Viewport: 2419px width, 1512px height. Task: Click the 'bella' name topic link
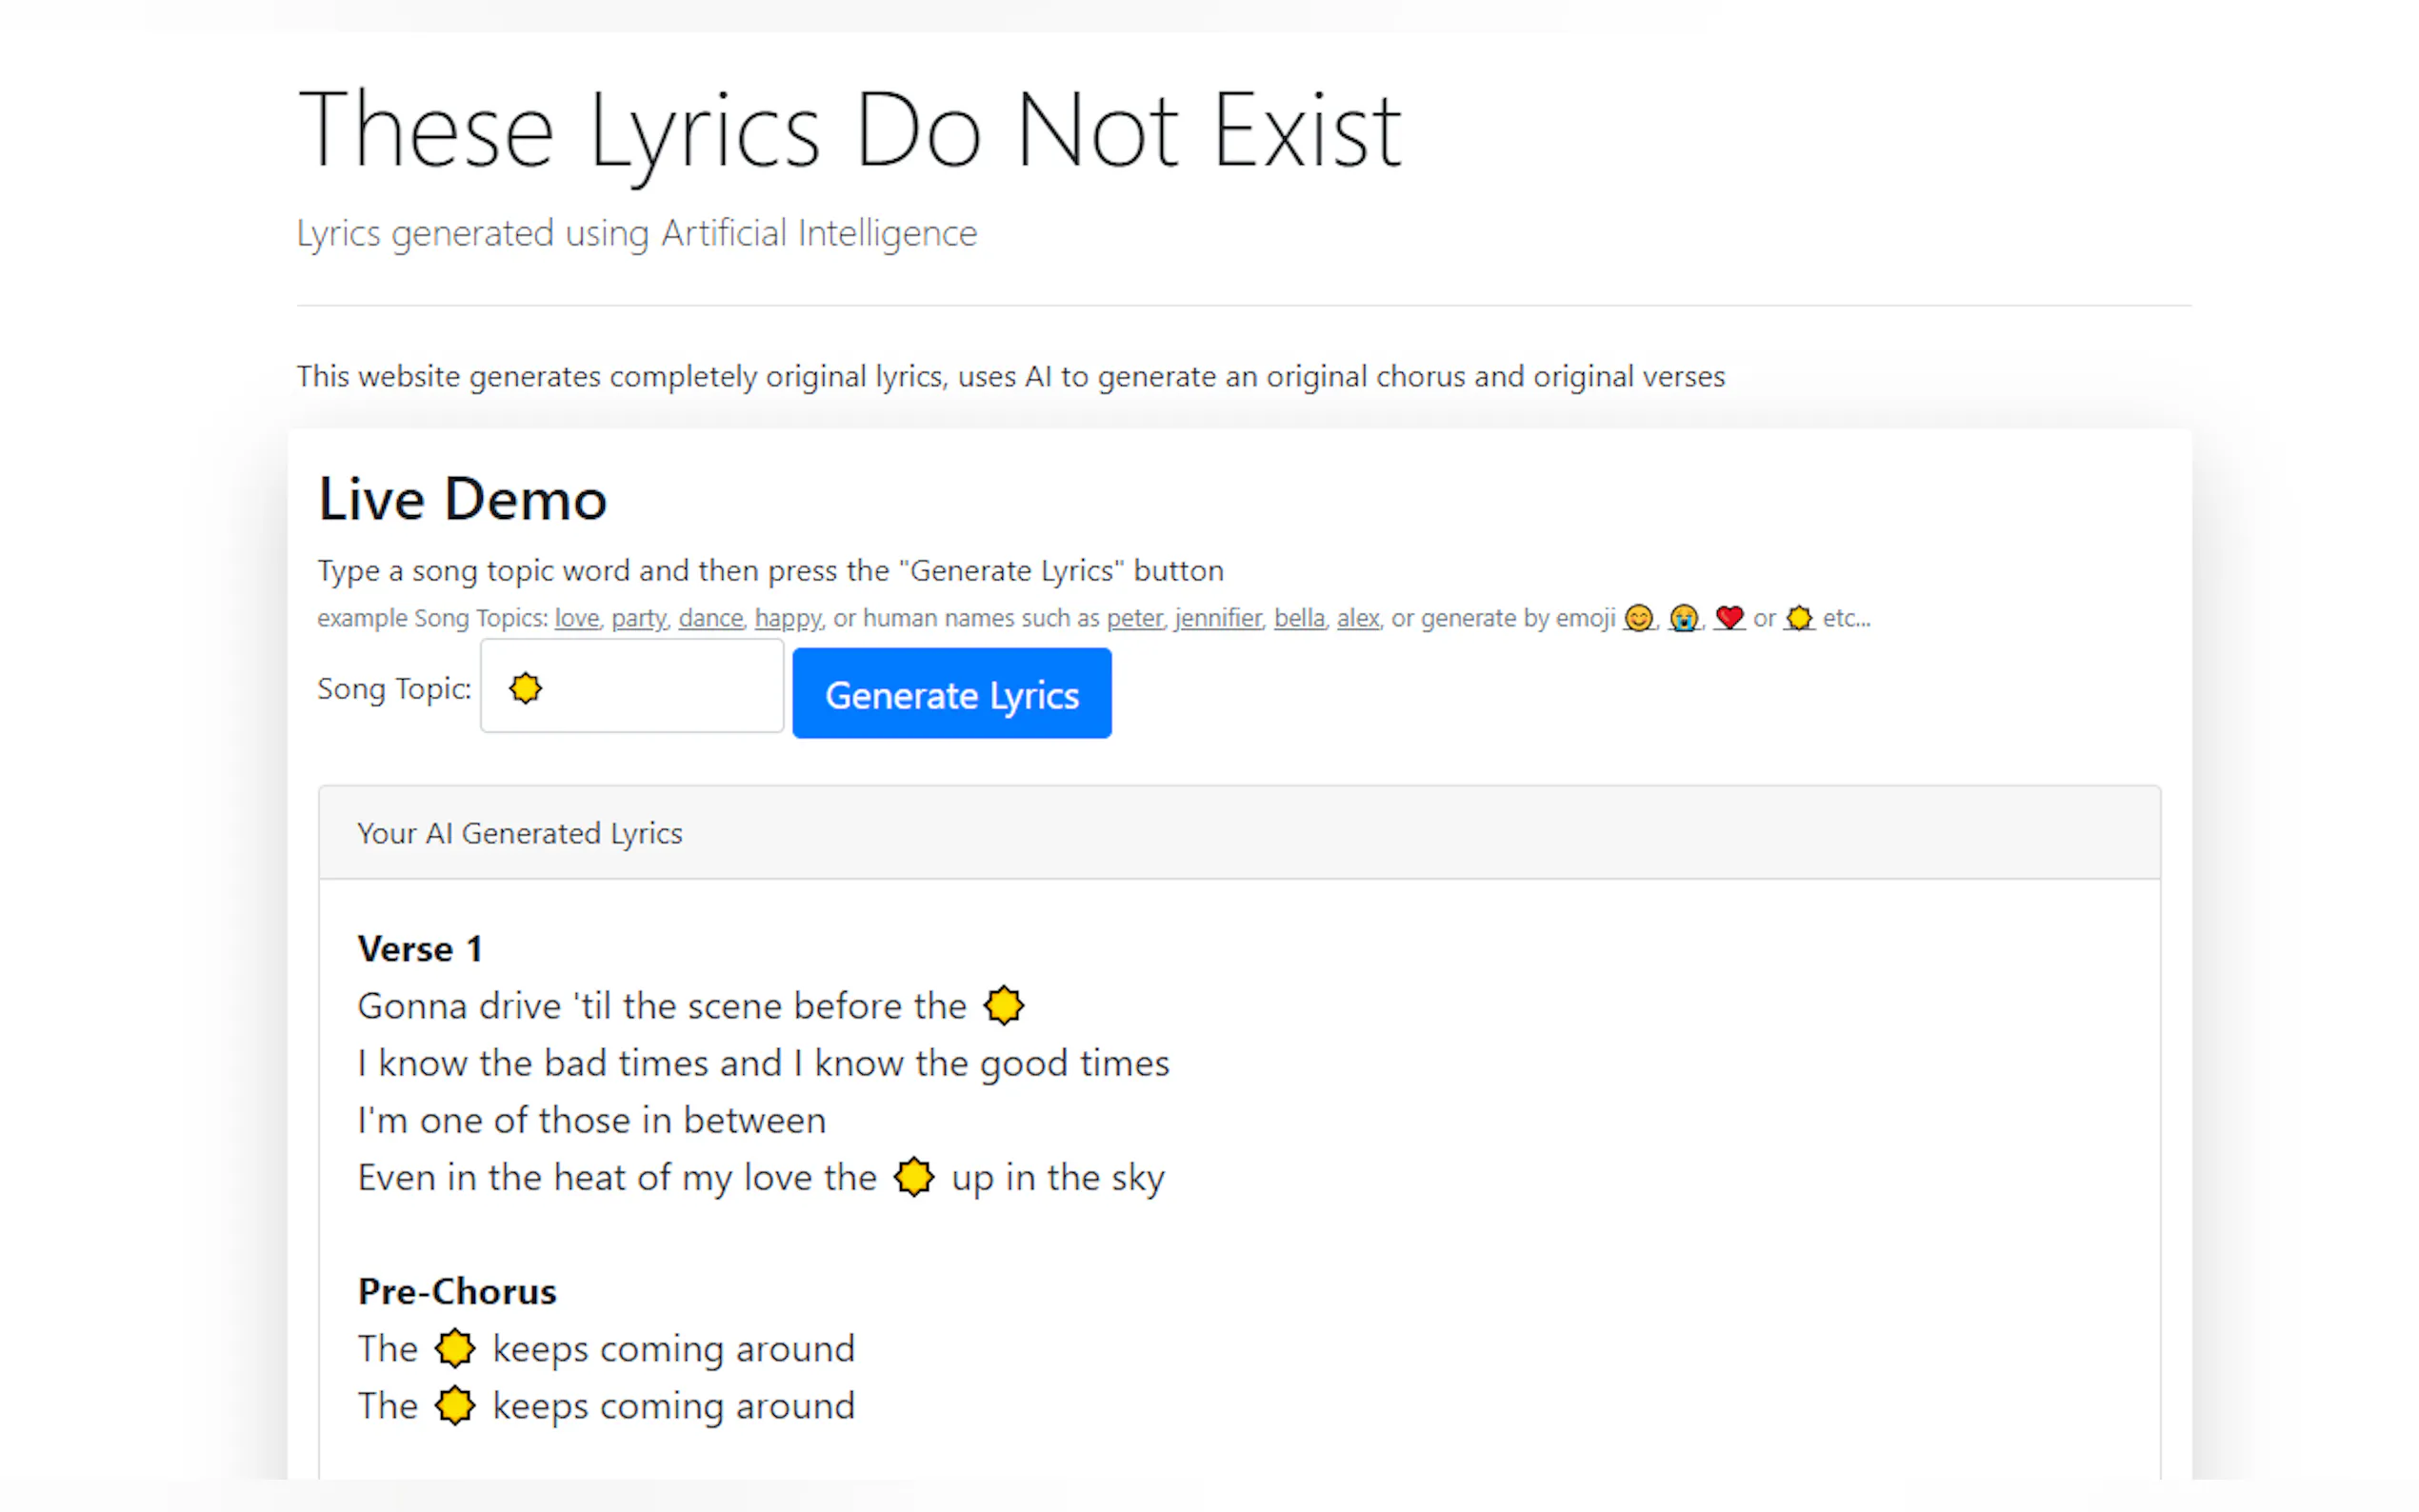pyautogui.click(x=1299, y=619)
